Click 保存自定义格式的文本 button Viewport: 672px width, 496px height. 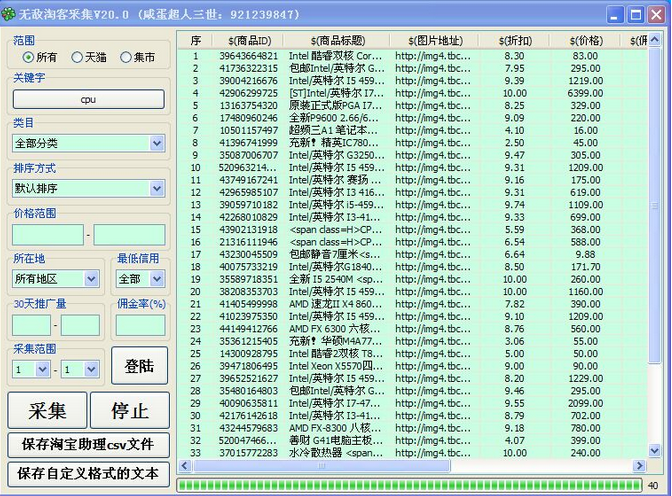pyautogui.click(x=88, y=474)
